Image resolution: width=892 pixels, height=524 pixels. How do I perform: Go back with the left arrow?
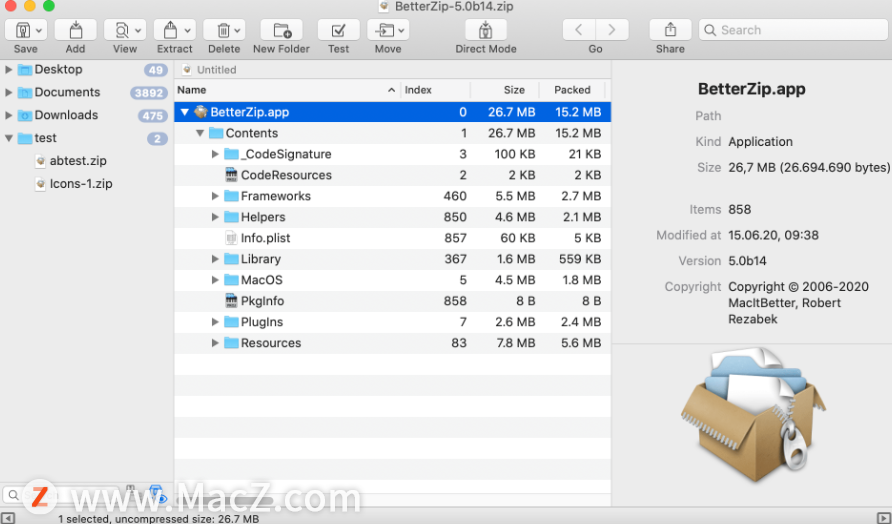coord(579,30)
